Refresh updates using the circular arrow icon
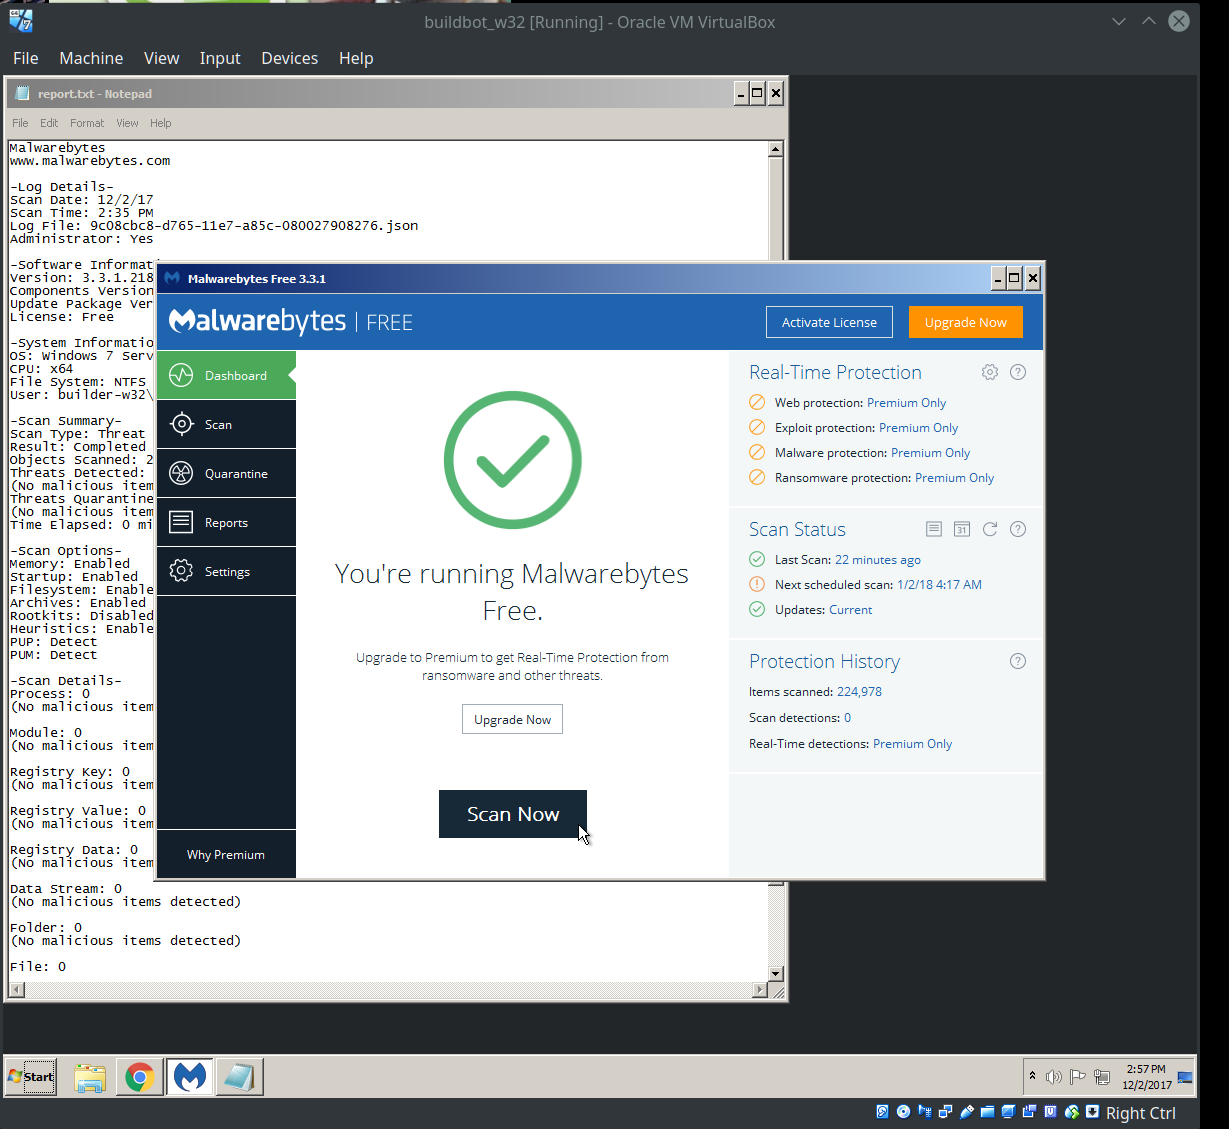This screenshot has height=1129, width=1229. point(989,529)
